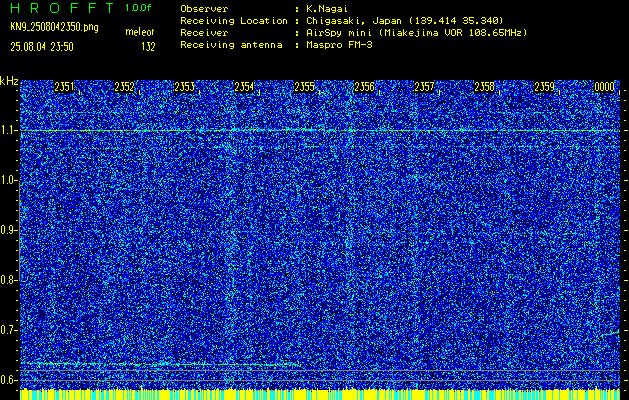The width and height of the screenshot is (629, 400).
Task: Click the Receiving antenna label
Action: 231,45
